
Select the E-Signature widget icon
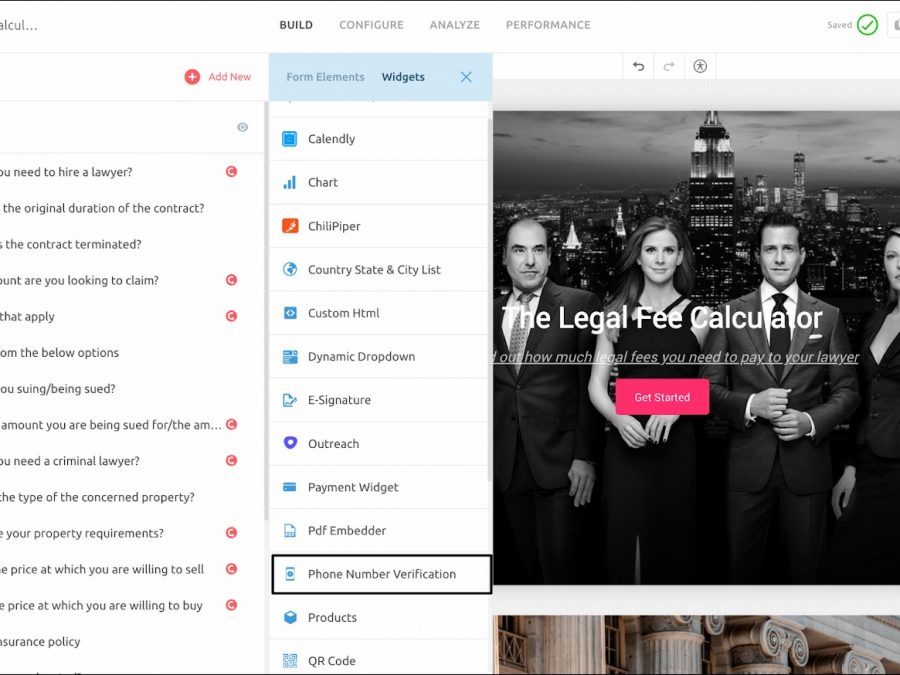[x=290, y=400]
